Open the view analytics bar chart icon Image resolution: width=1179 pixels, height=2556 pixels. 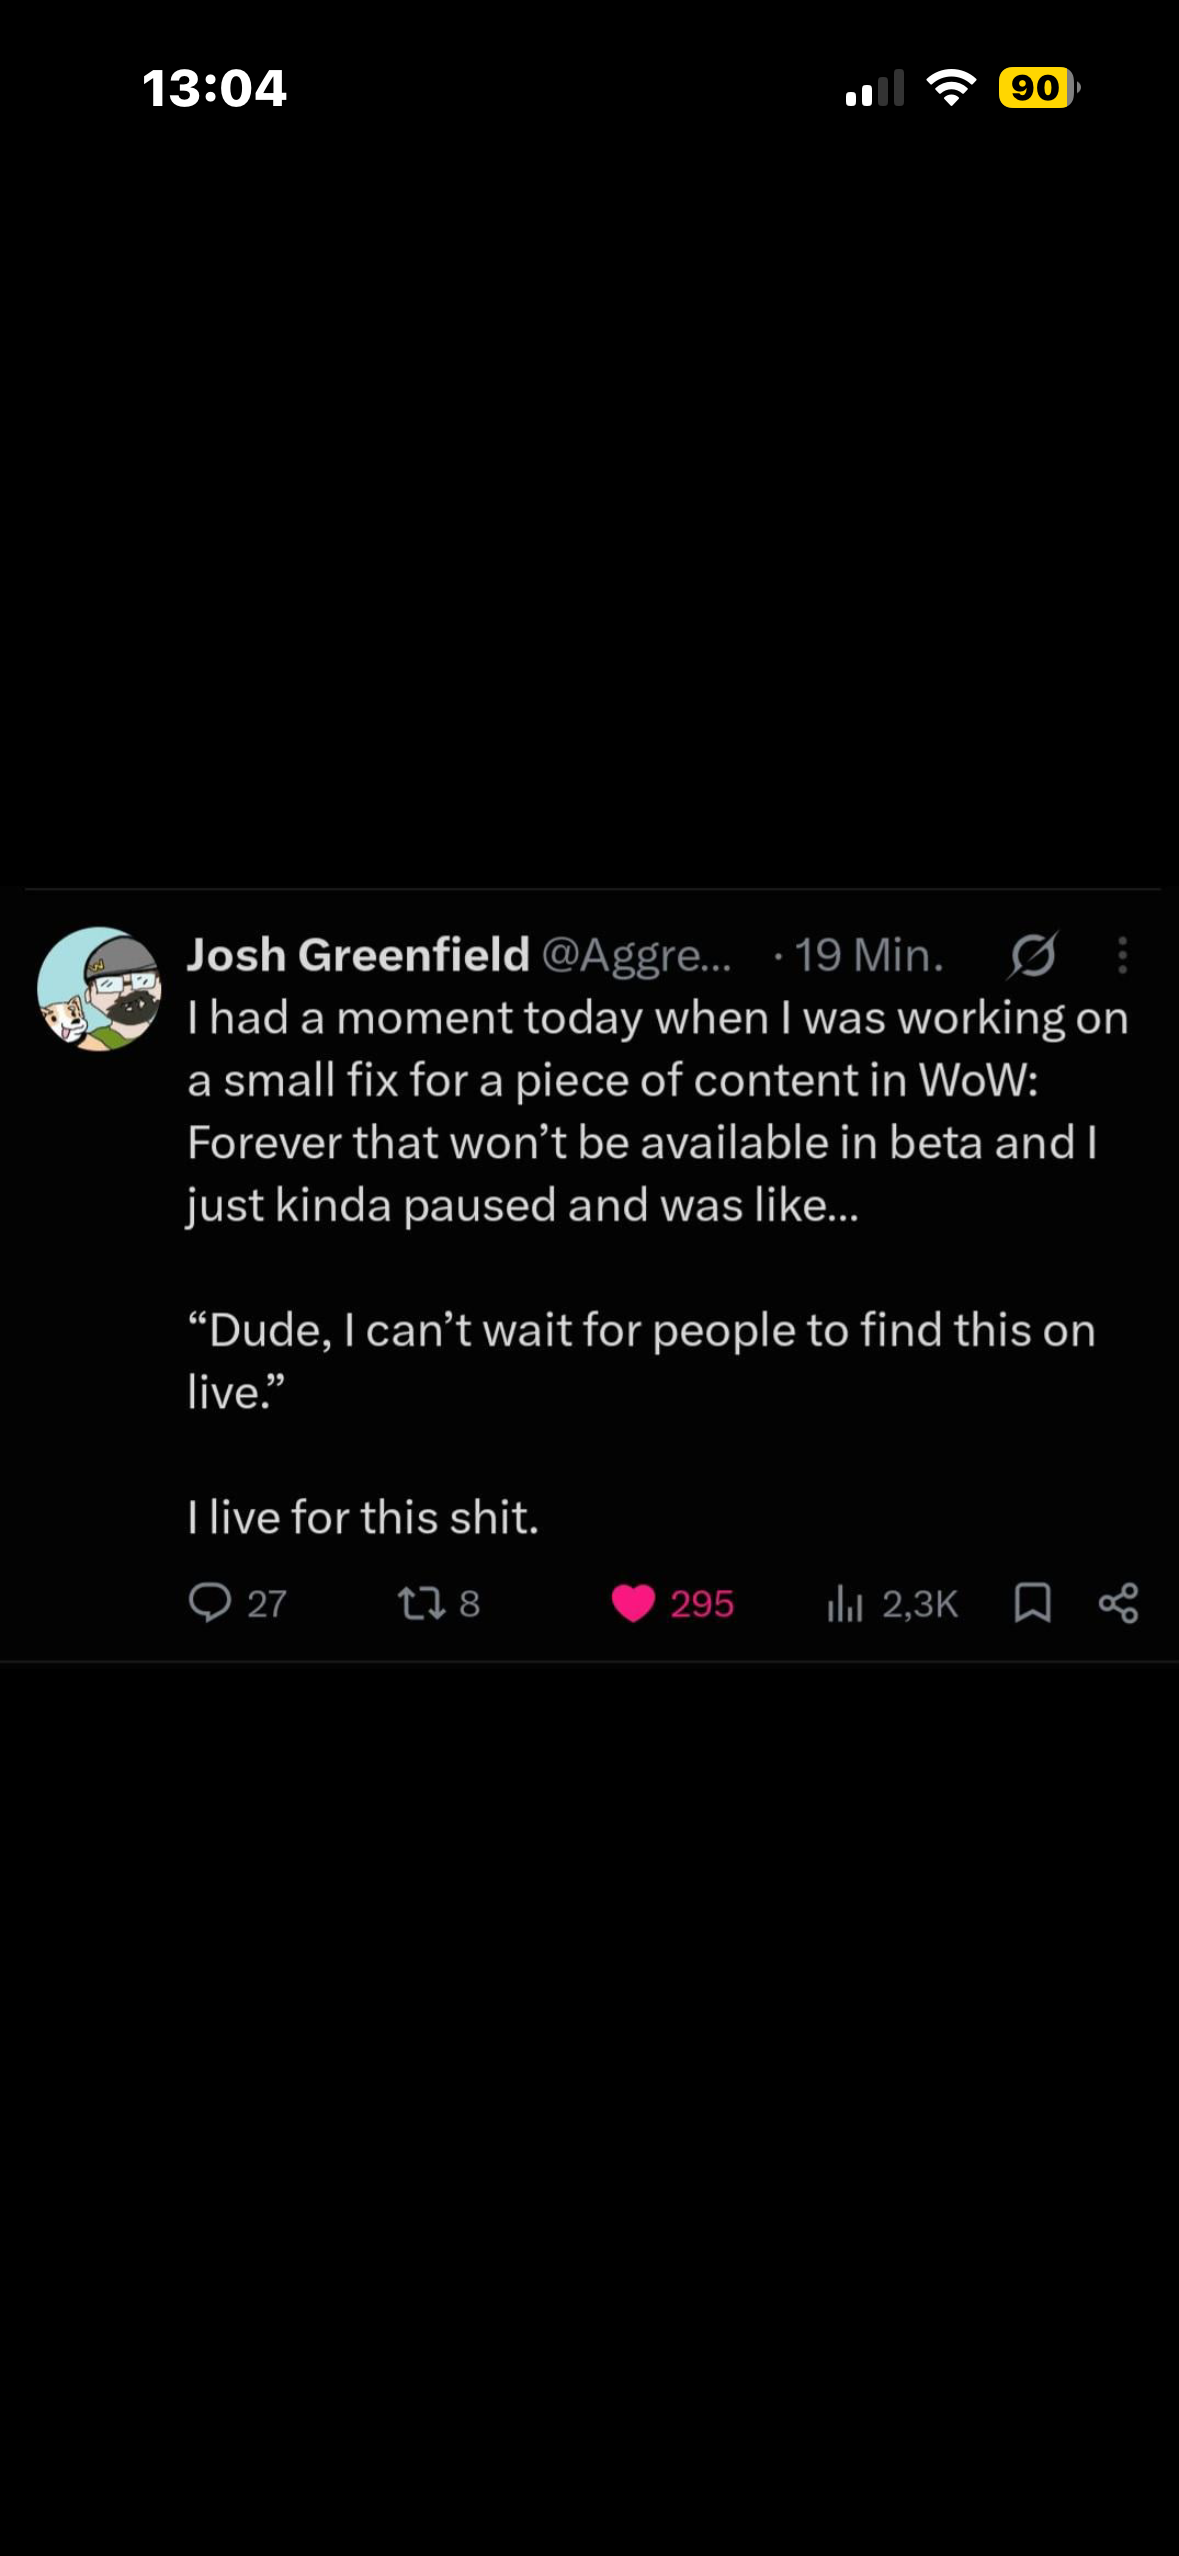coord(844,1603)
